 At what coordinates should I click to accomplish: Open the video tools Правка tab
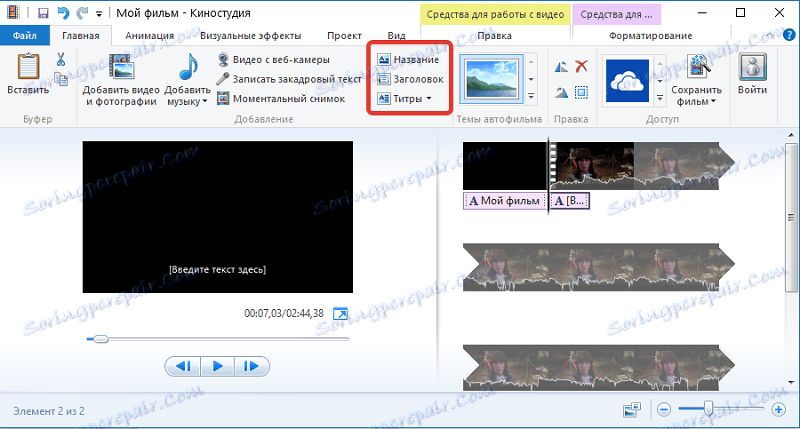coord(494,36)
